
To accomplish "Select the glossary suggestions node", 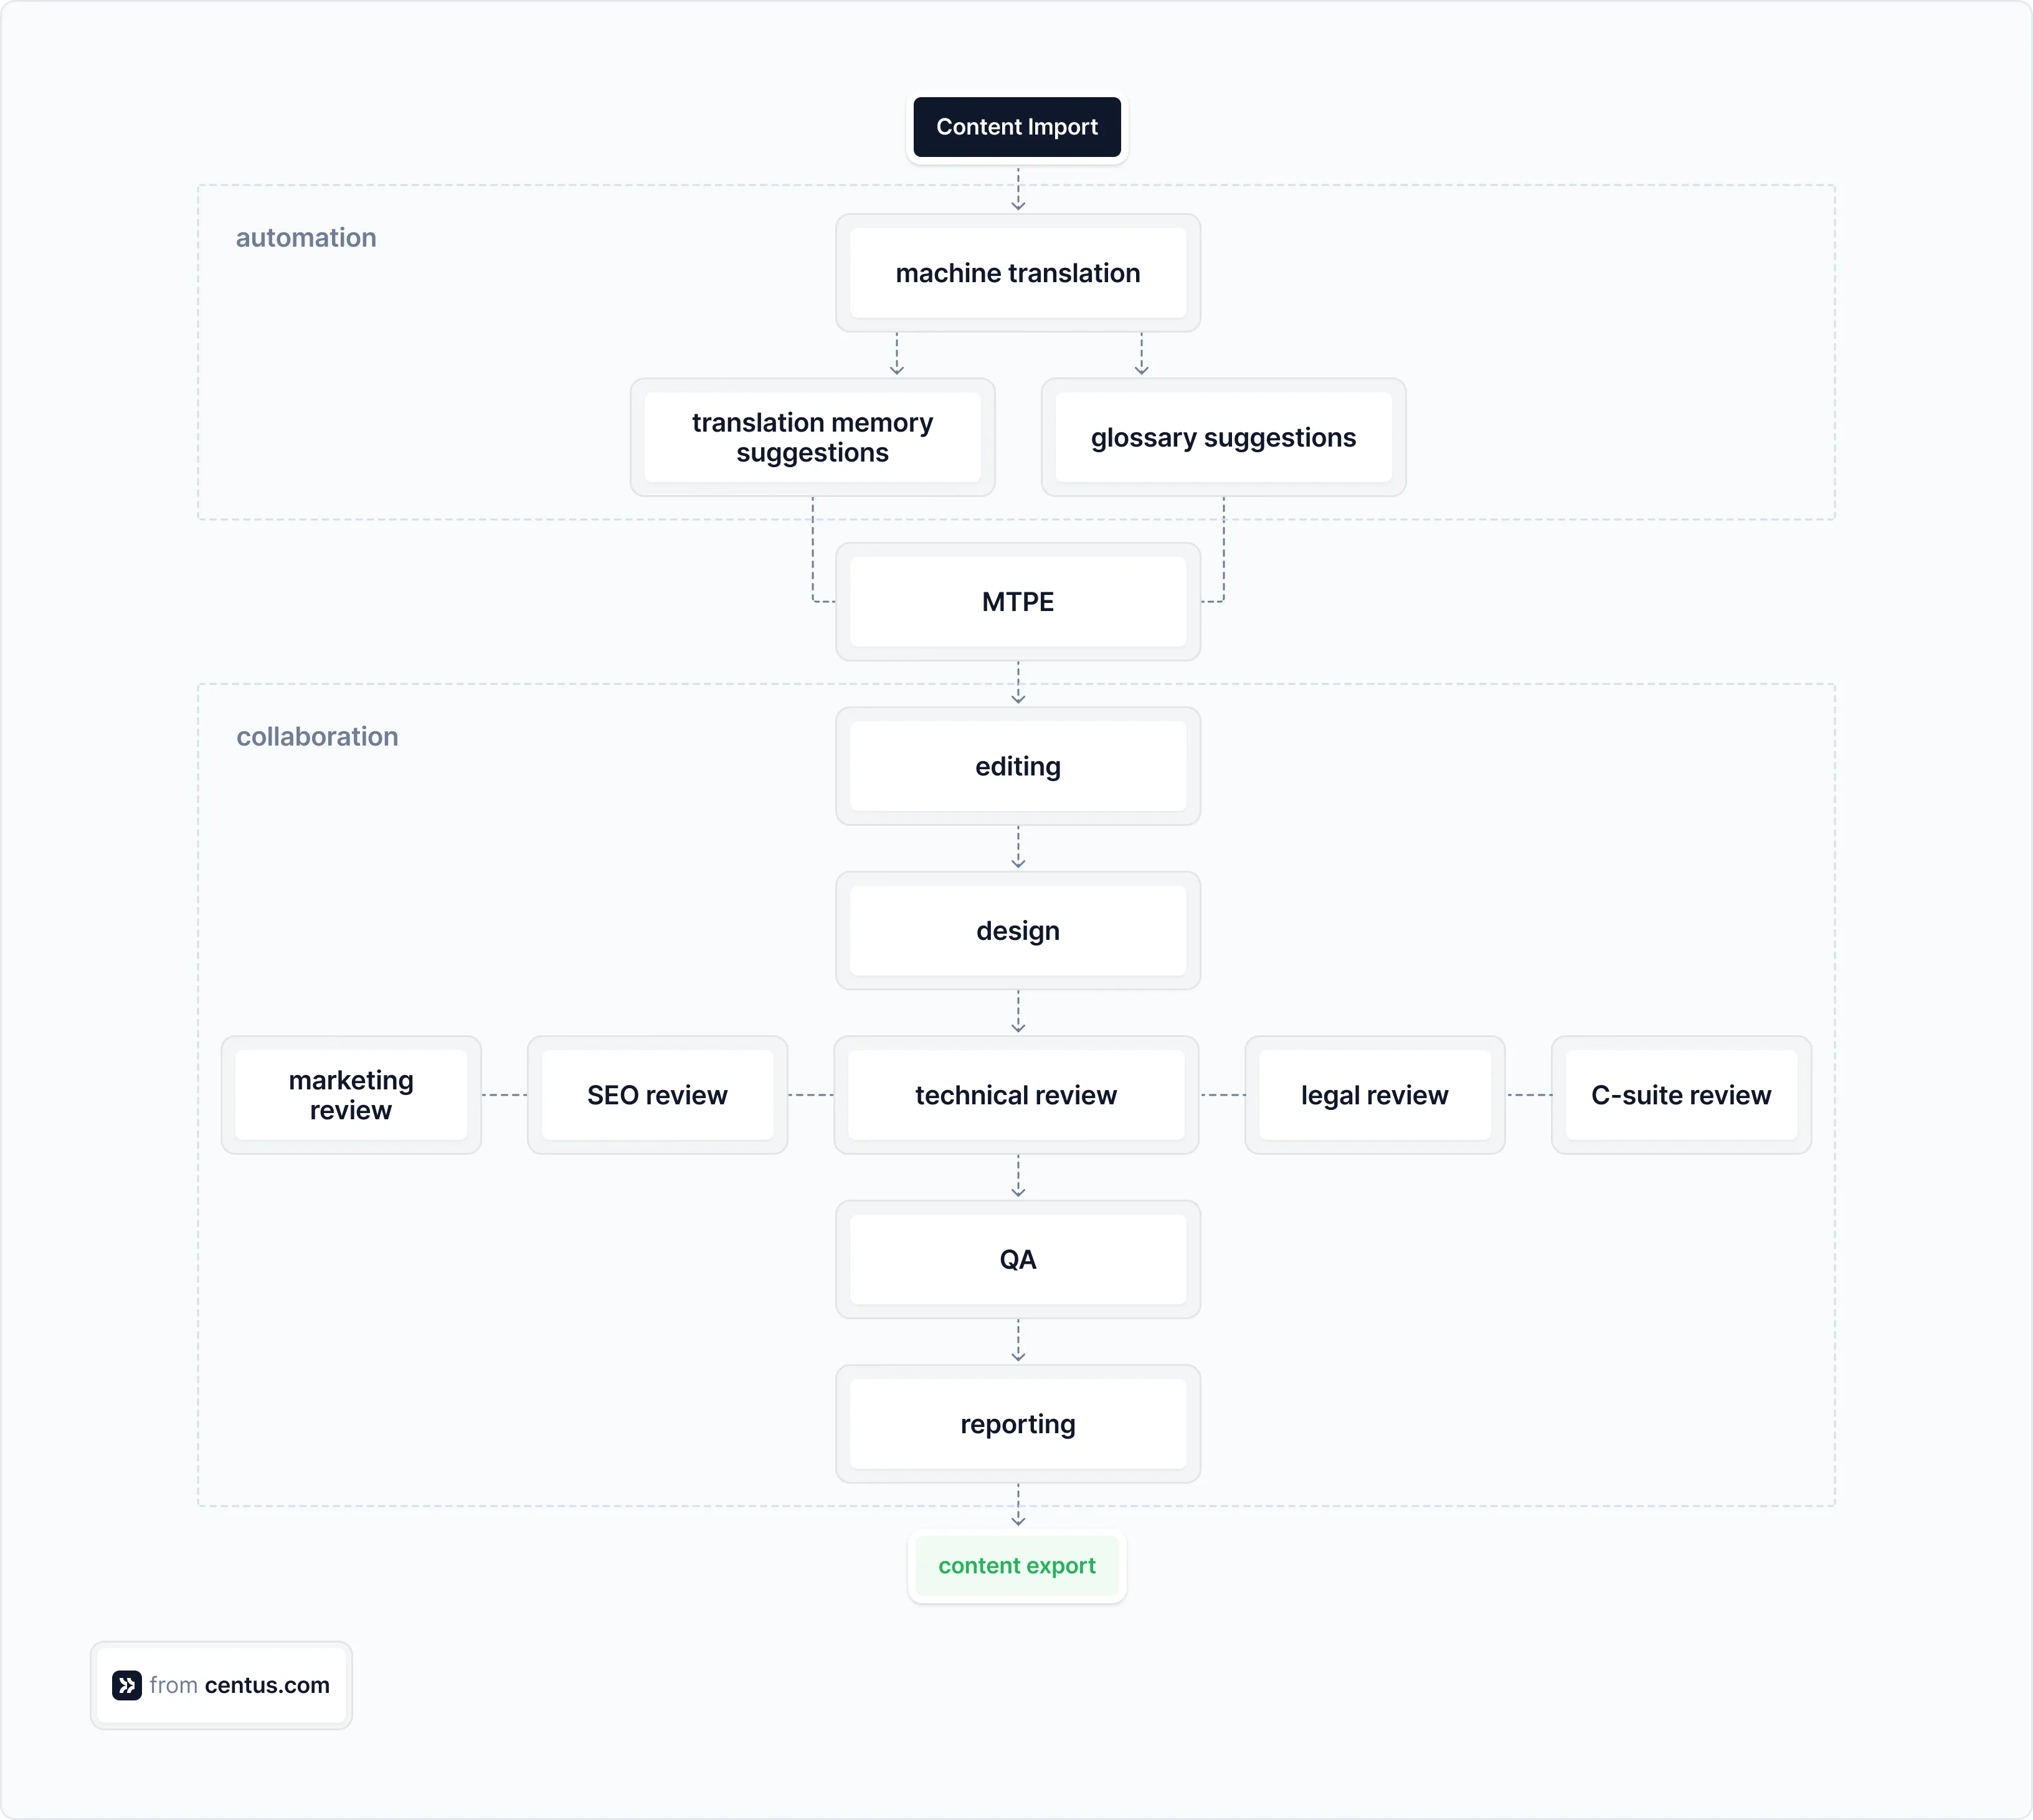I will click(x=1223, y=437).
